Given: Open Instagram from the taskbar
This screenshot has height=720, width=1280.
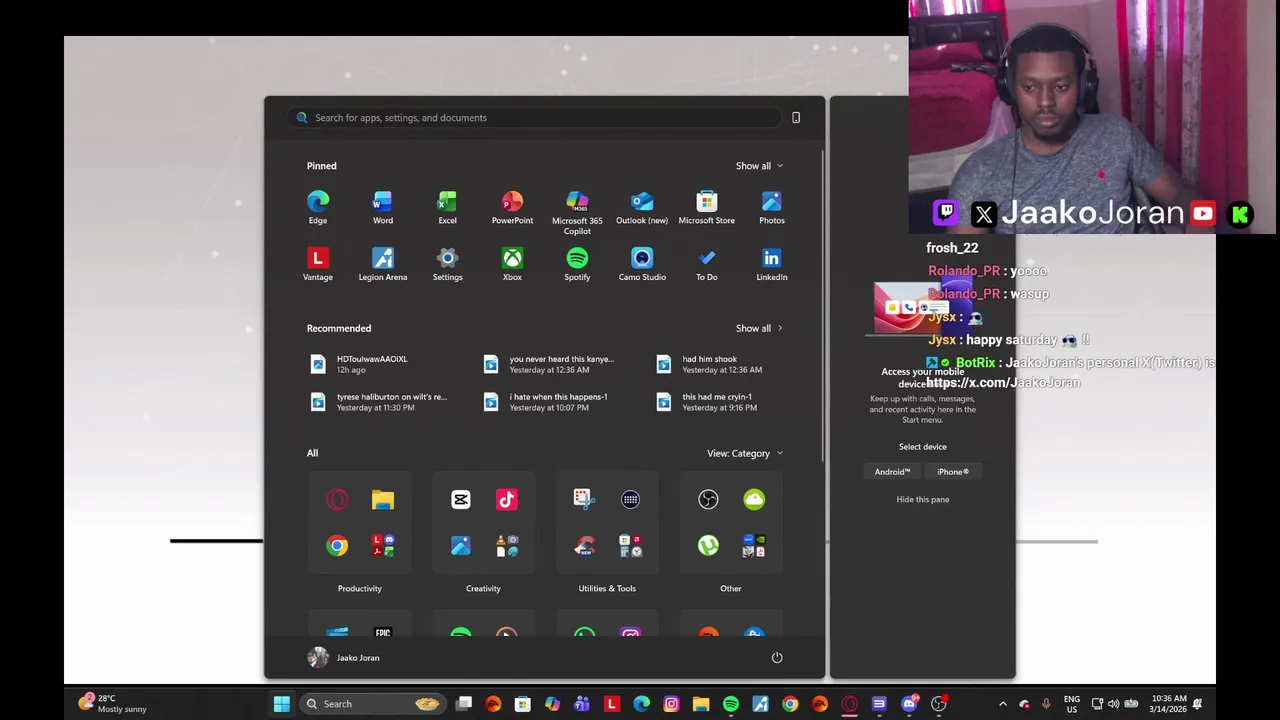Looking at the screenshot, I should coord(671,704).
